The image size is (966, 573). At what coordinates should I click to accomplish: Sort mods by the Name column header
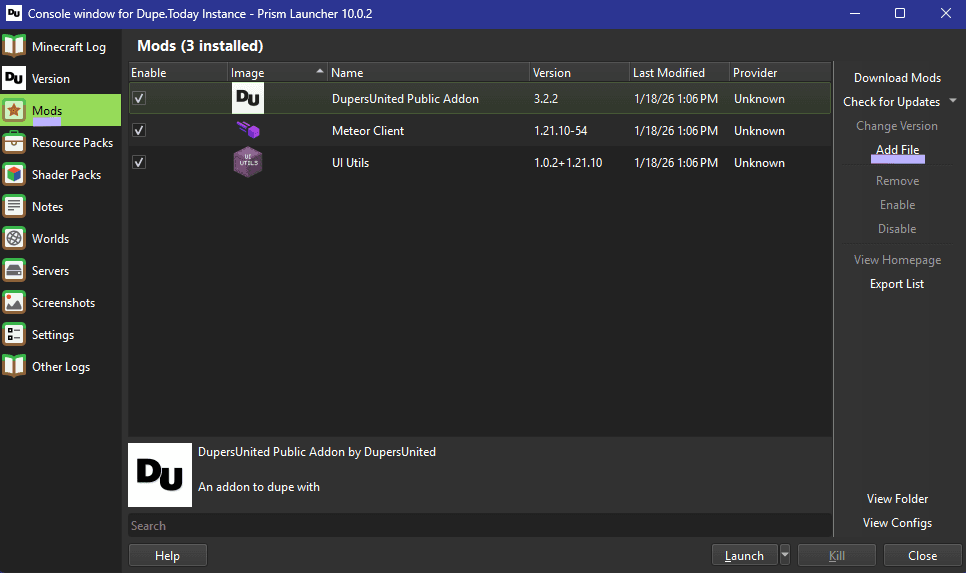point(427,72)
